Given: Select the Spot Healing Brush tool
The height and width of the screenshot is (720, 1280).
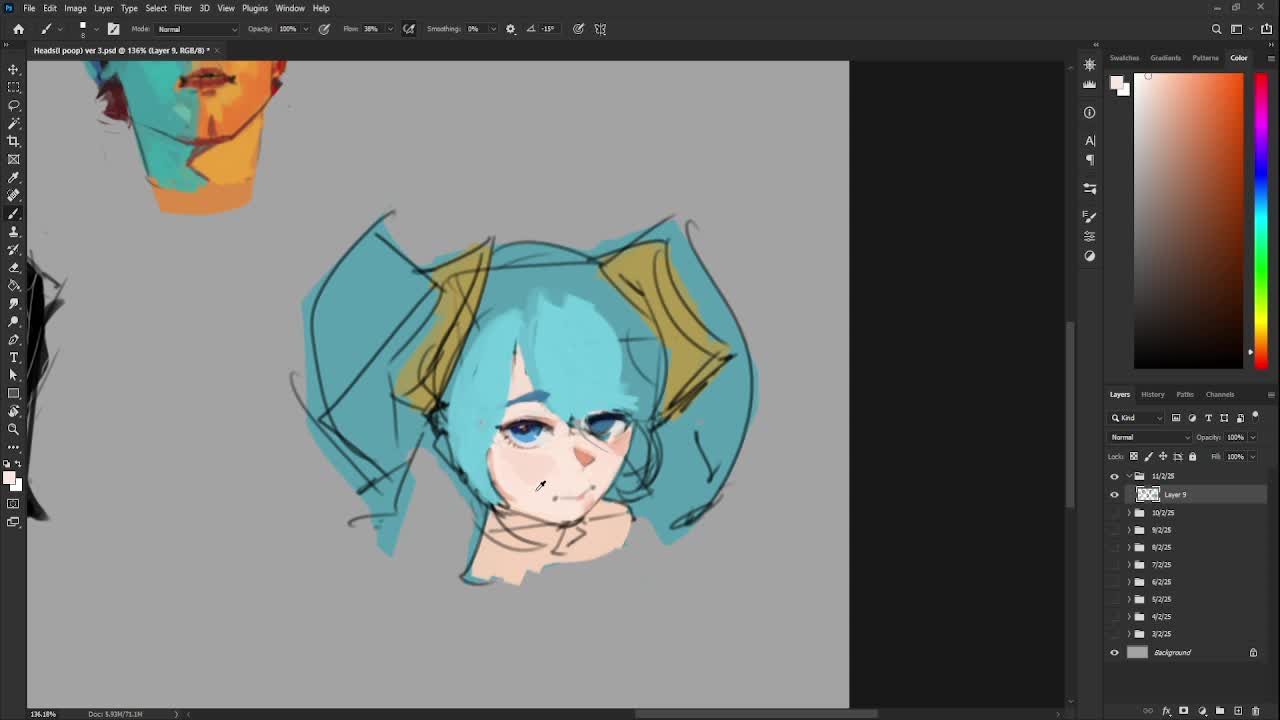Looking at the screenshot, I should pos(14,195).
